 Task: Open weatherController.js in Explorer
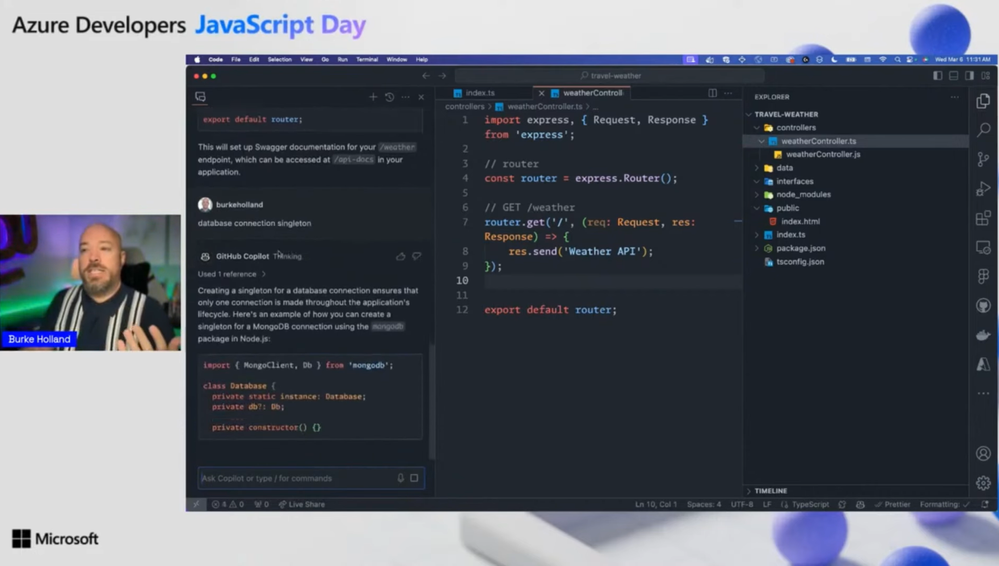point(823,154)
